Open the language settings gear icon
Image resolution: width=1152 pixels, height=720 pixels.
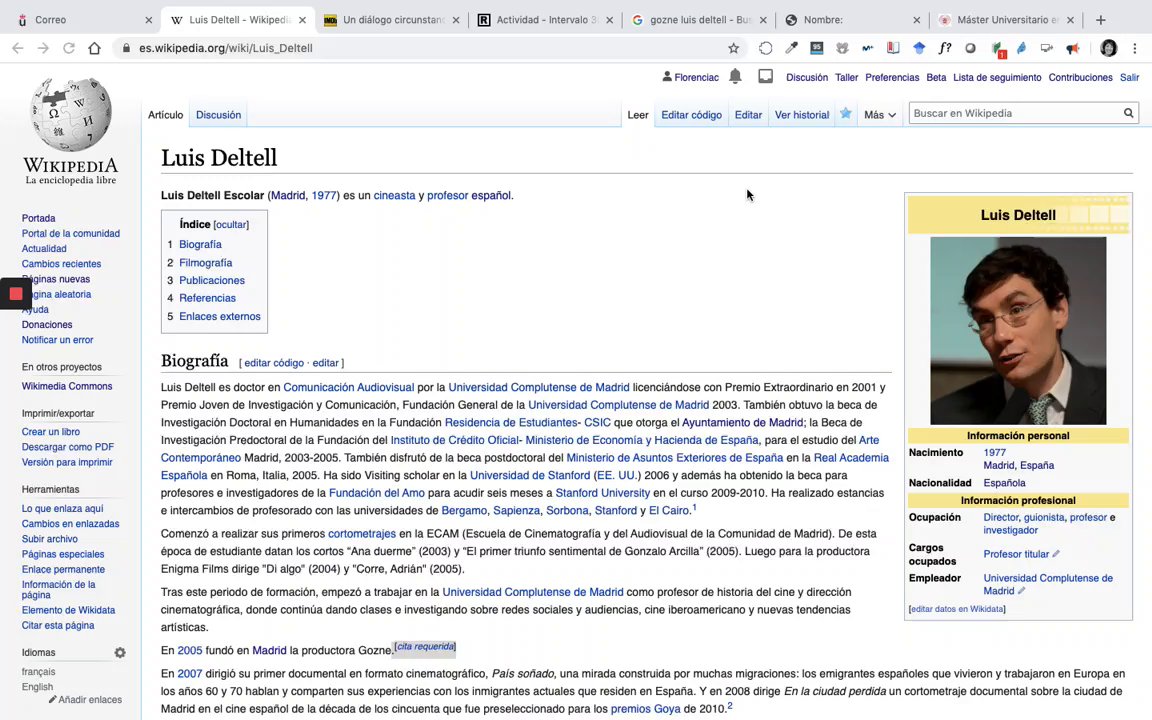click(120, 652)
